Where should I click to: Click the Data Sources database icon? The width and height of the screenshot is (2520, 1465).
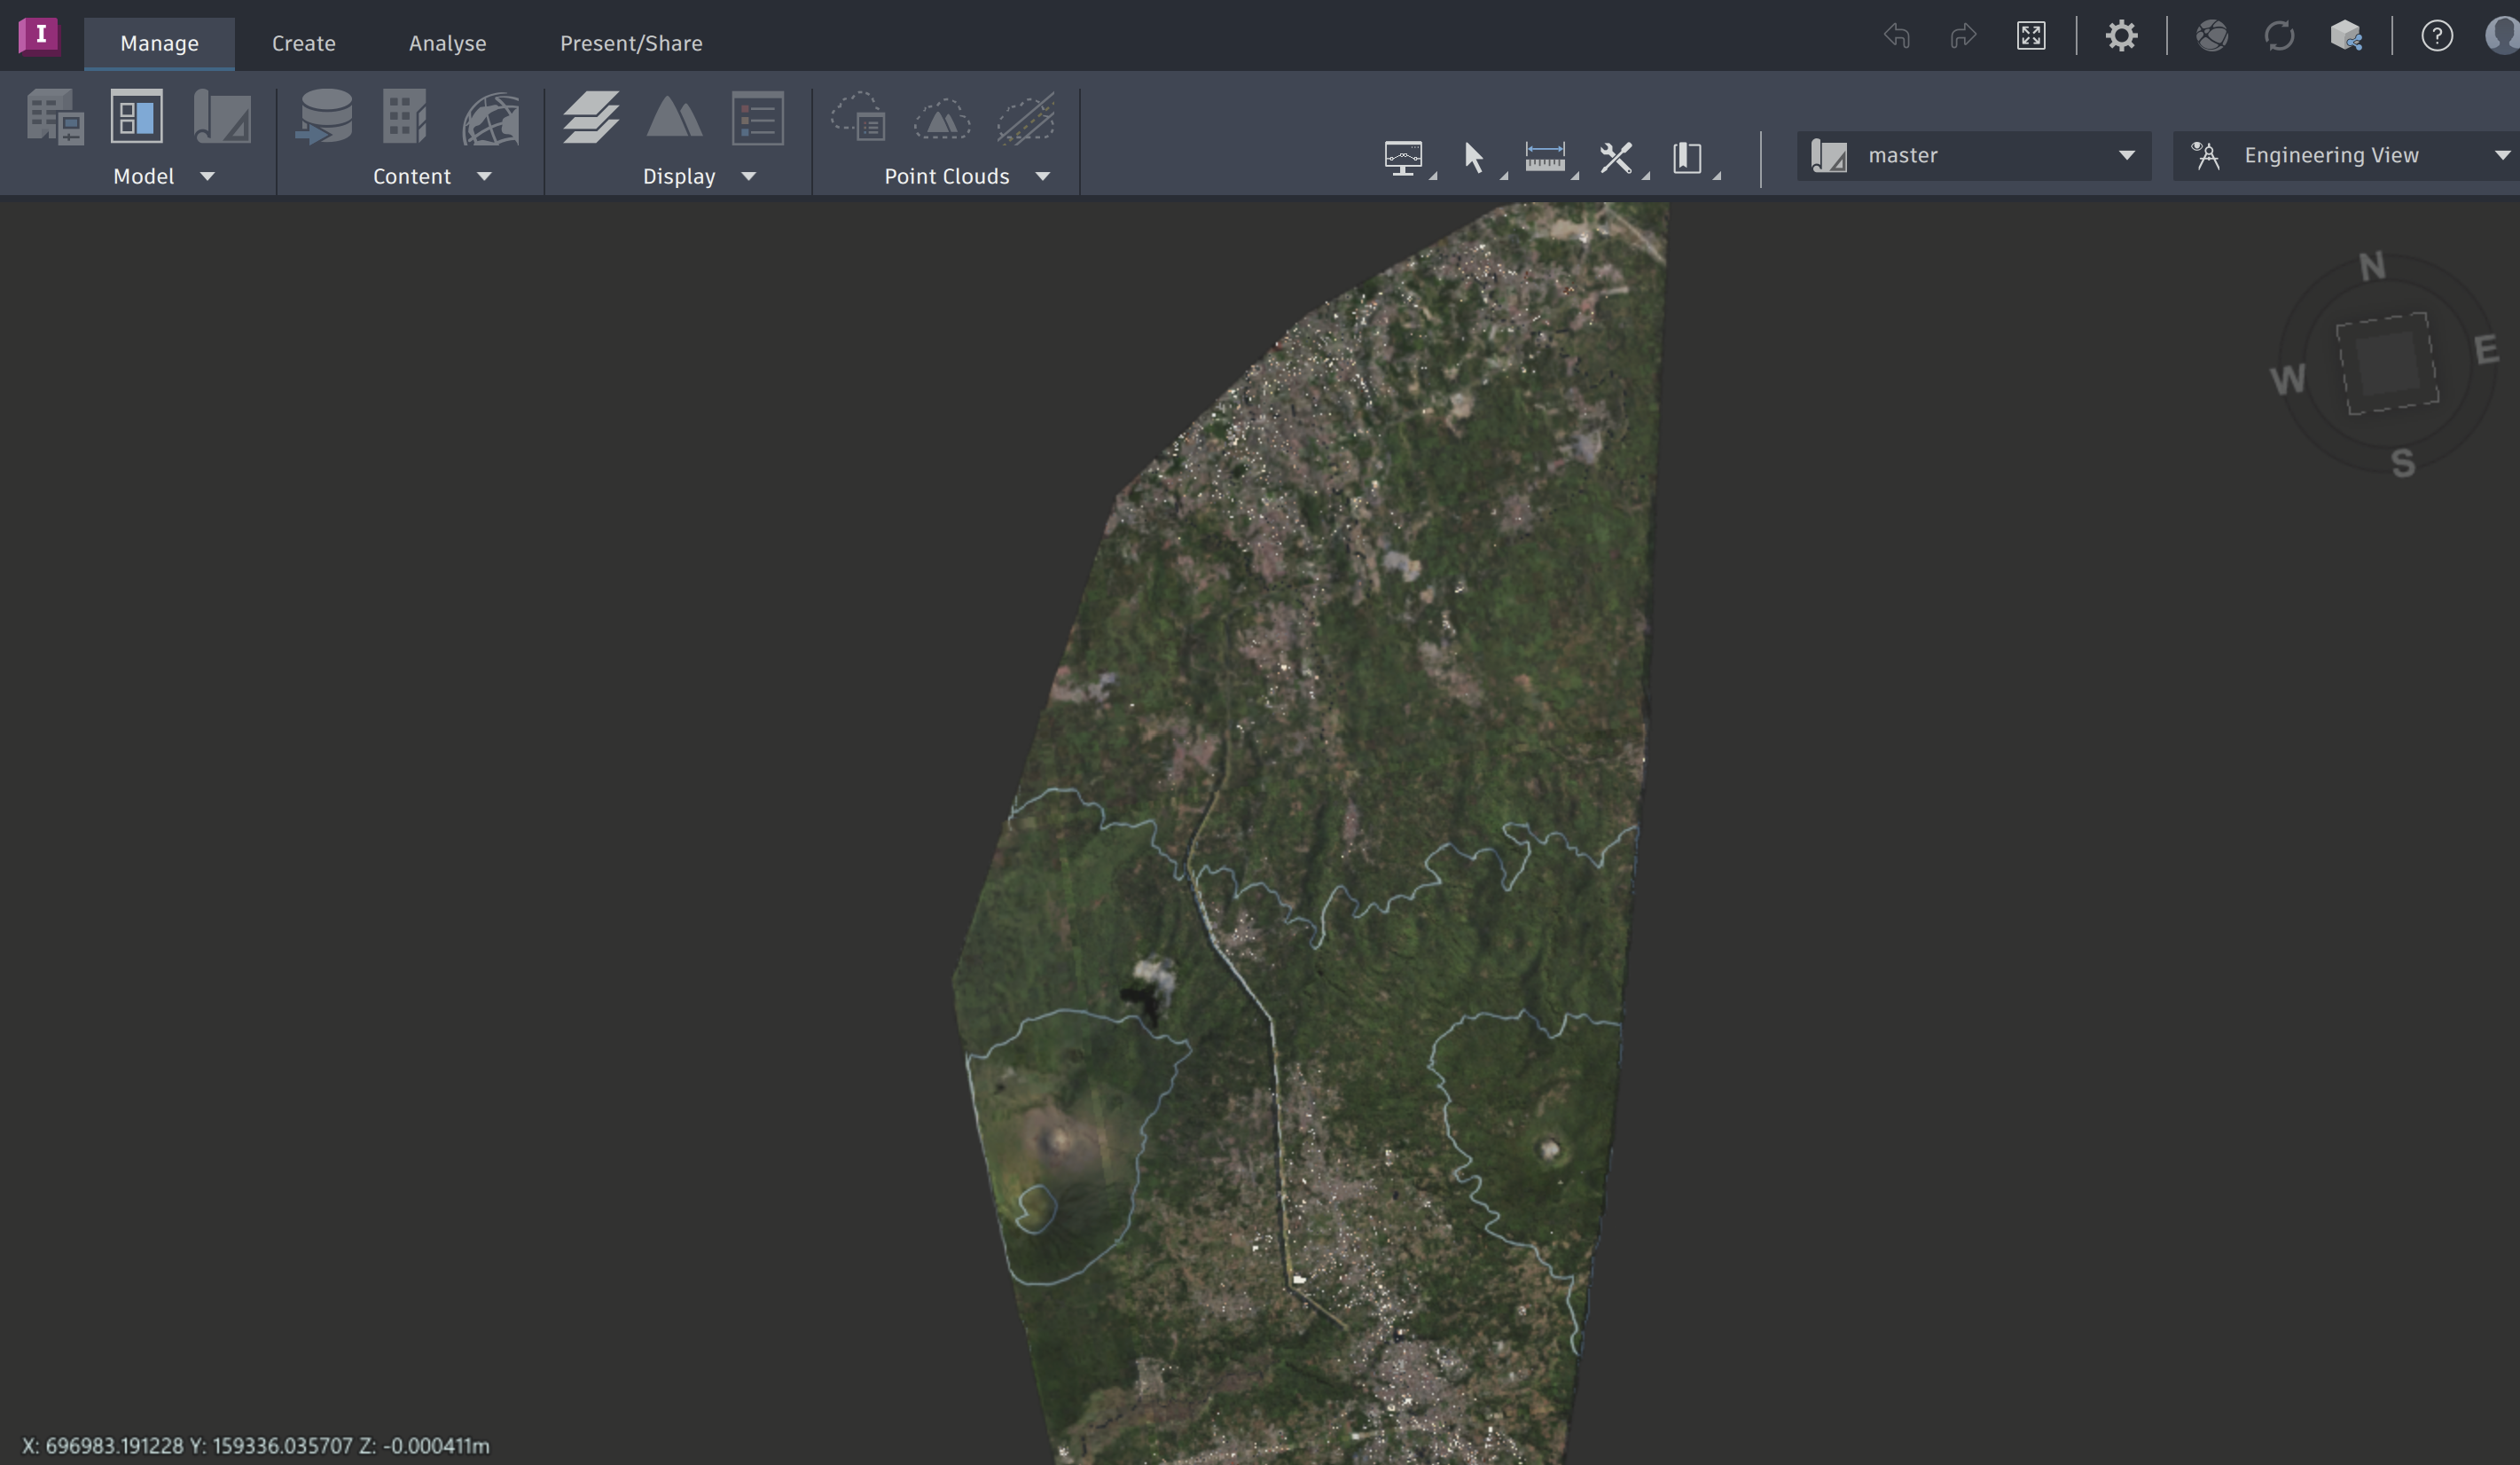click(x=324, y=117)
